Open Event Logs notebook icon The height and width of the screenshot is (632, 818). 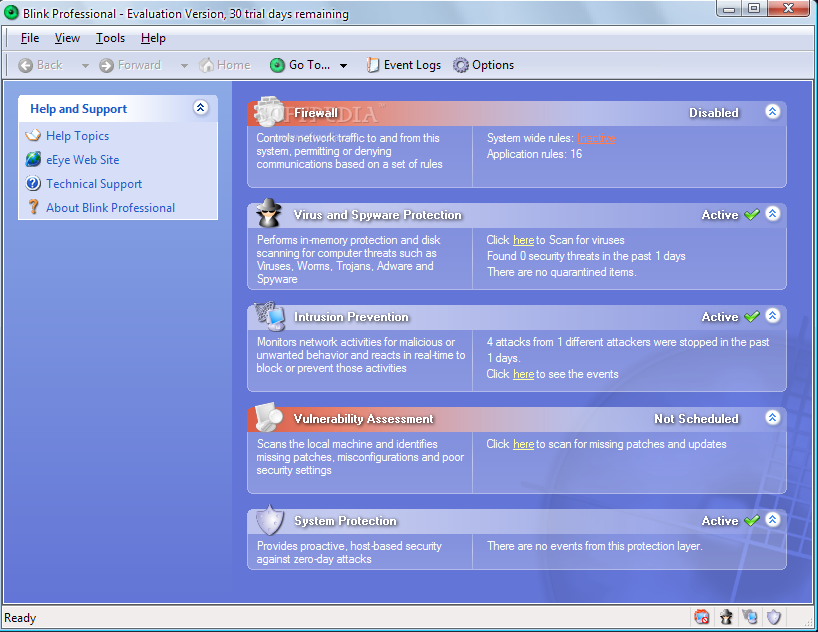(372, 65)
